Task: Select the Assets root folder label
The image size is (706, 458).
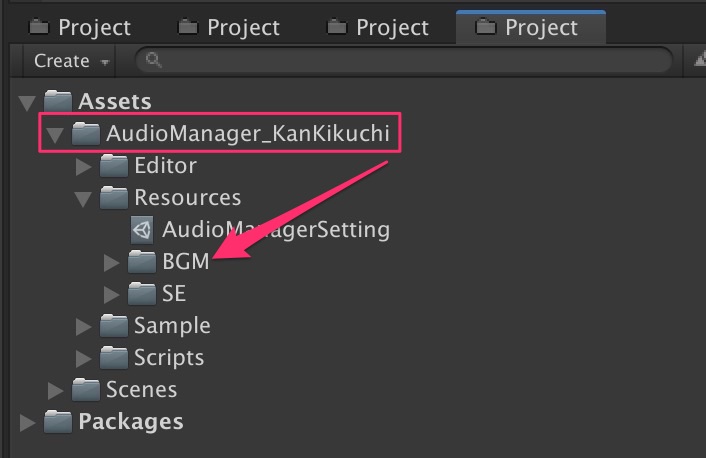Action: point(115,101)
